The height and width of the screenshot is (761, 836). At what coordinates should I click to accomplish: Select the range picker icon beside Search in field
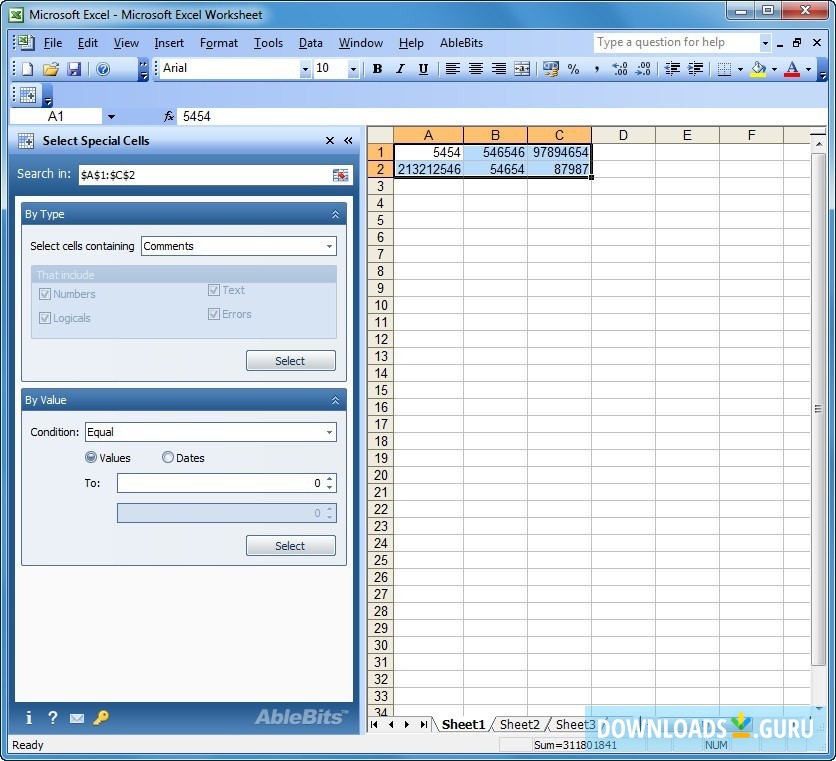pos(340,174)
